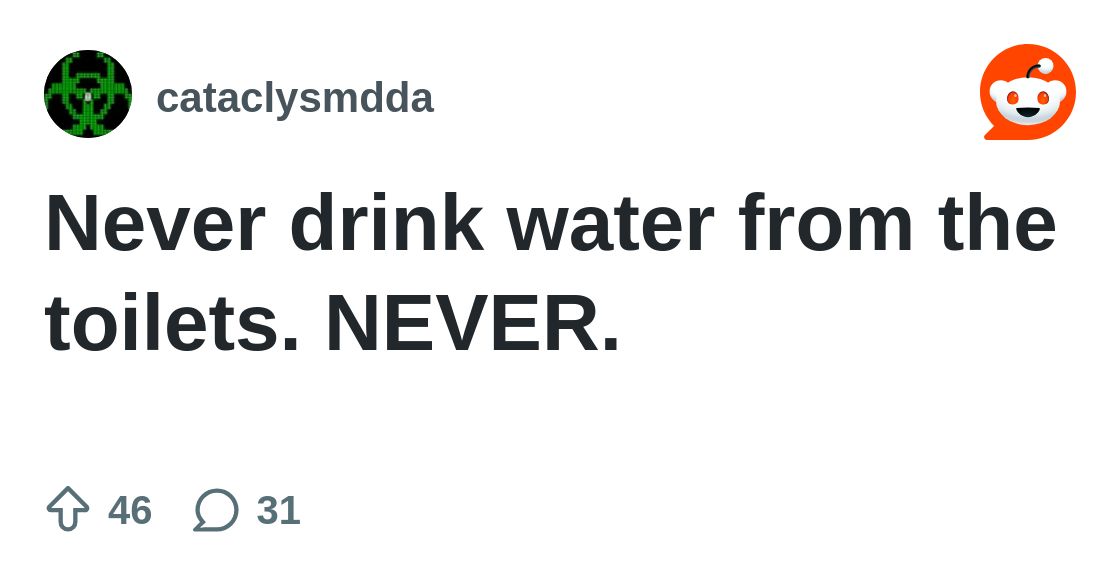The height and width of the screenshot is (584, 1120).
Task: Click Snoo's left orange eye
Action: pos(1011,97)
